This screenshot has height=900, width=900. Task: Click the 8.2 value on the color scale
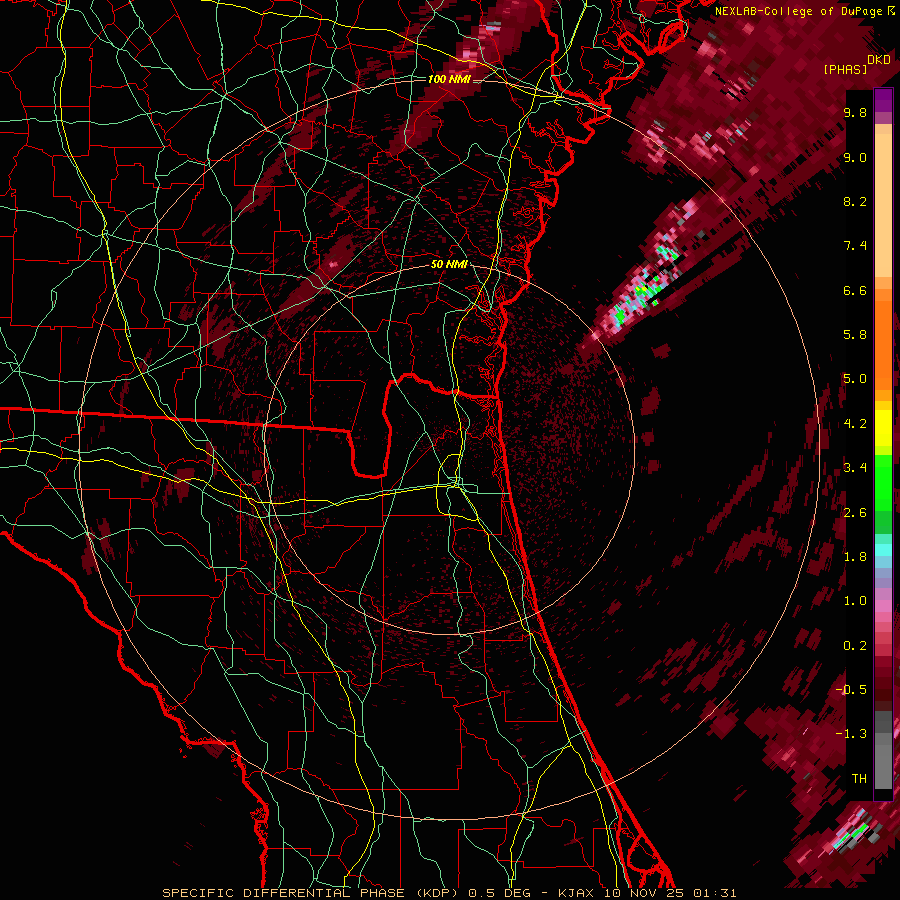click(855, 201)
